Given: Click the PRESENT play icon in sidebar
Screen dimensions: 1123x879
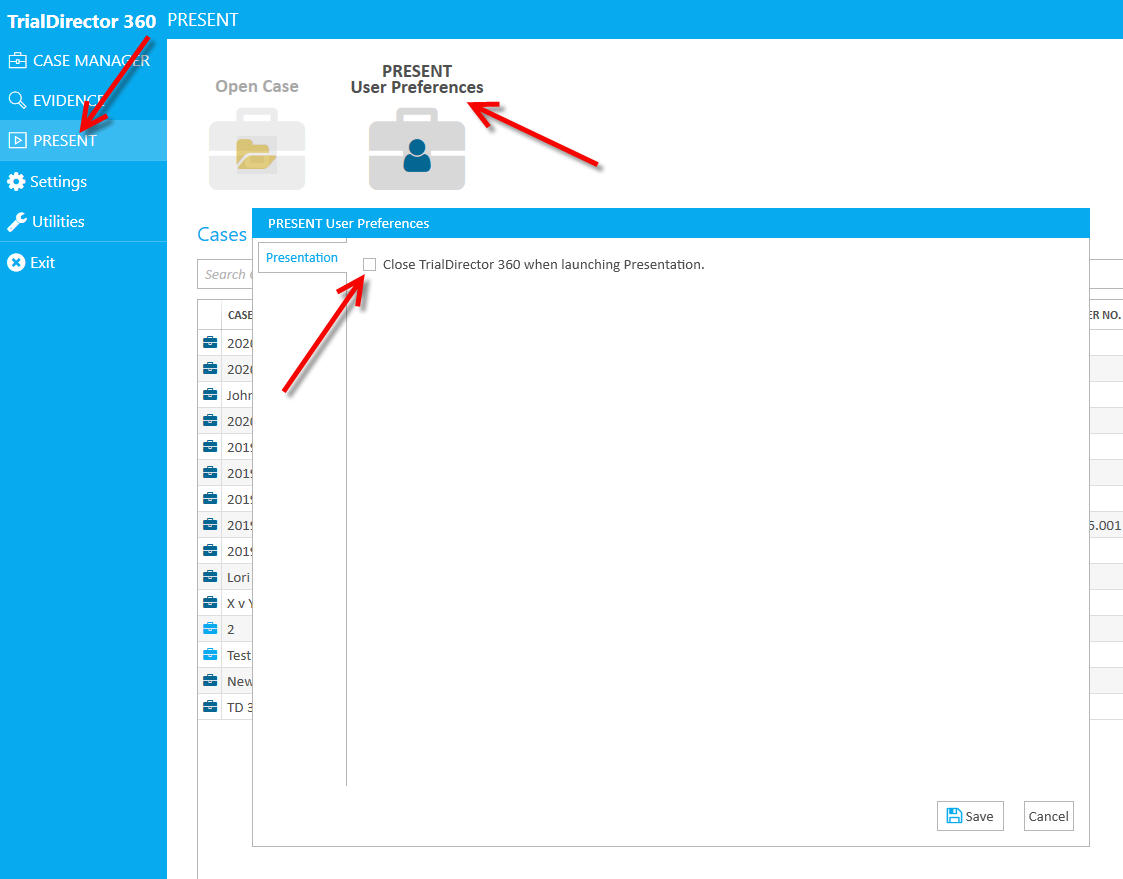Looking at the screenshot, I should (x=17, y=140).
